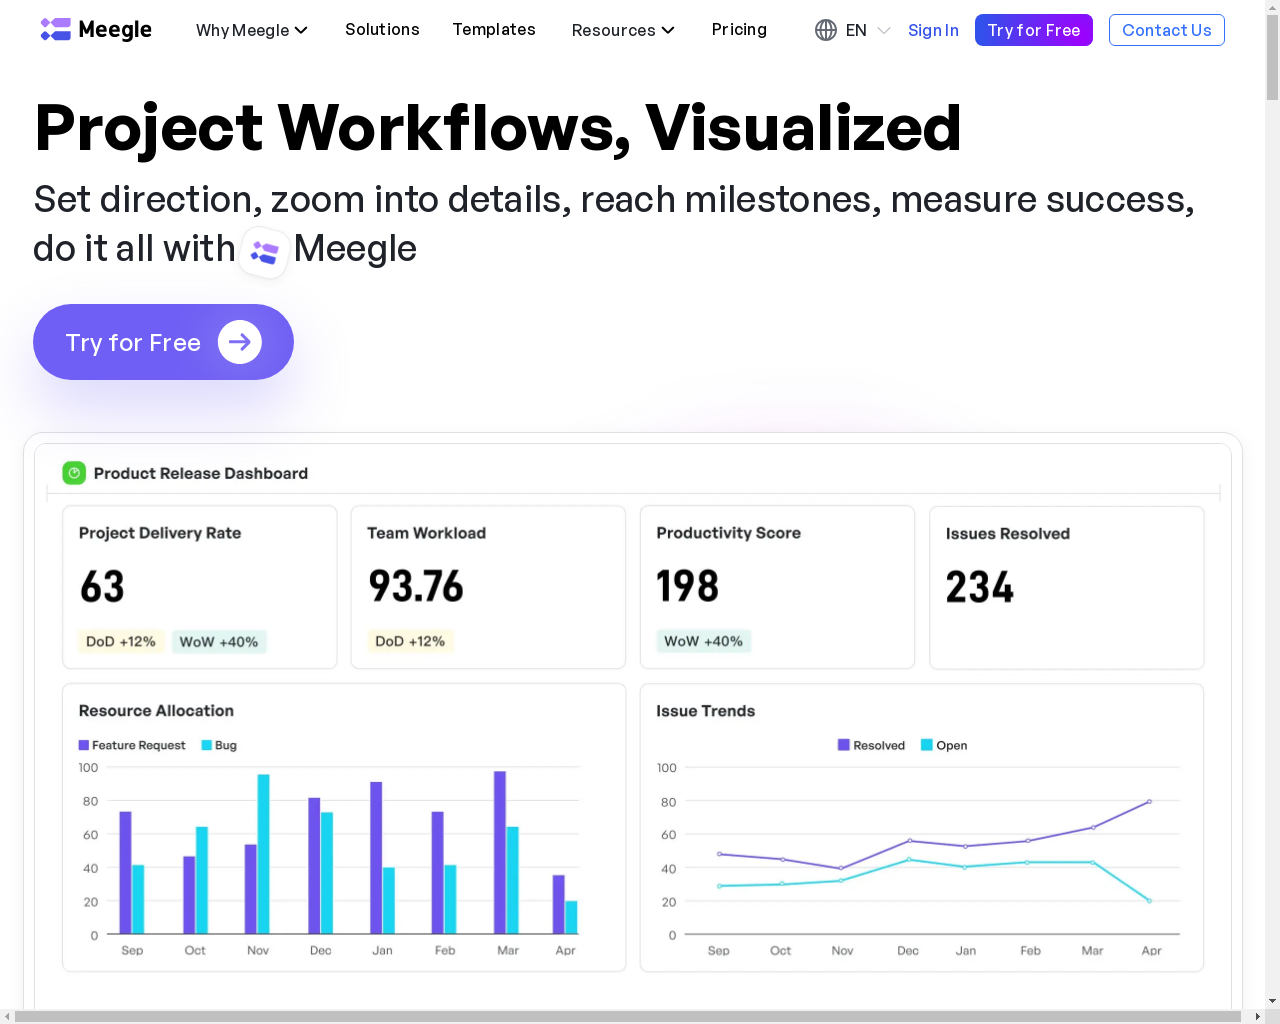Click the header Try for Free button
1280x1024 pixels.
tap(1034, 30)
